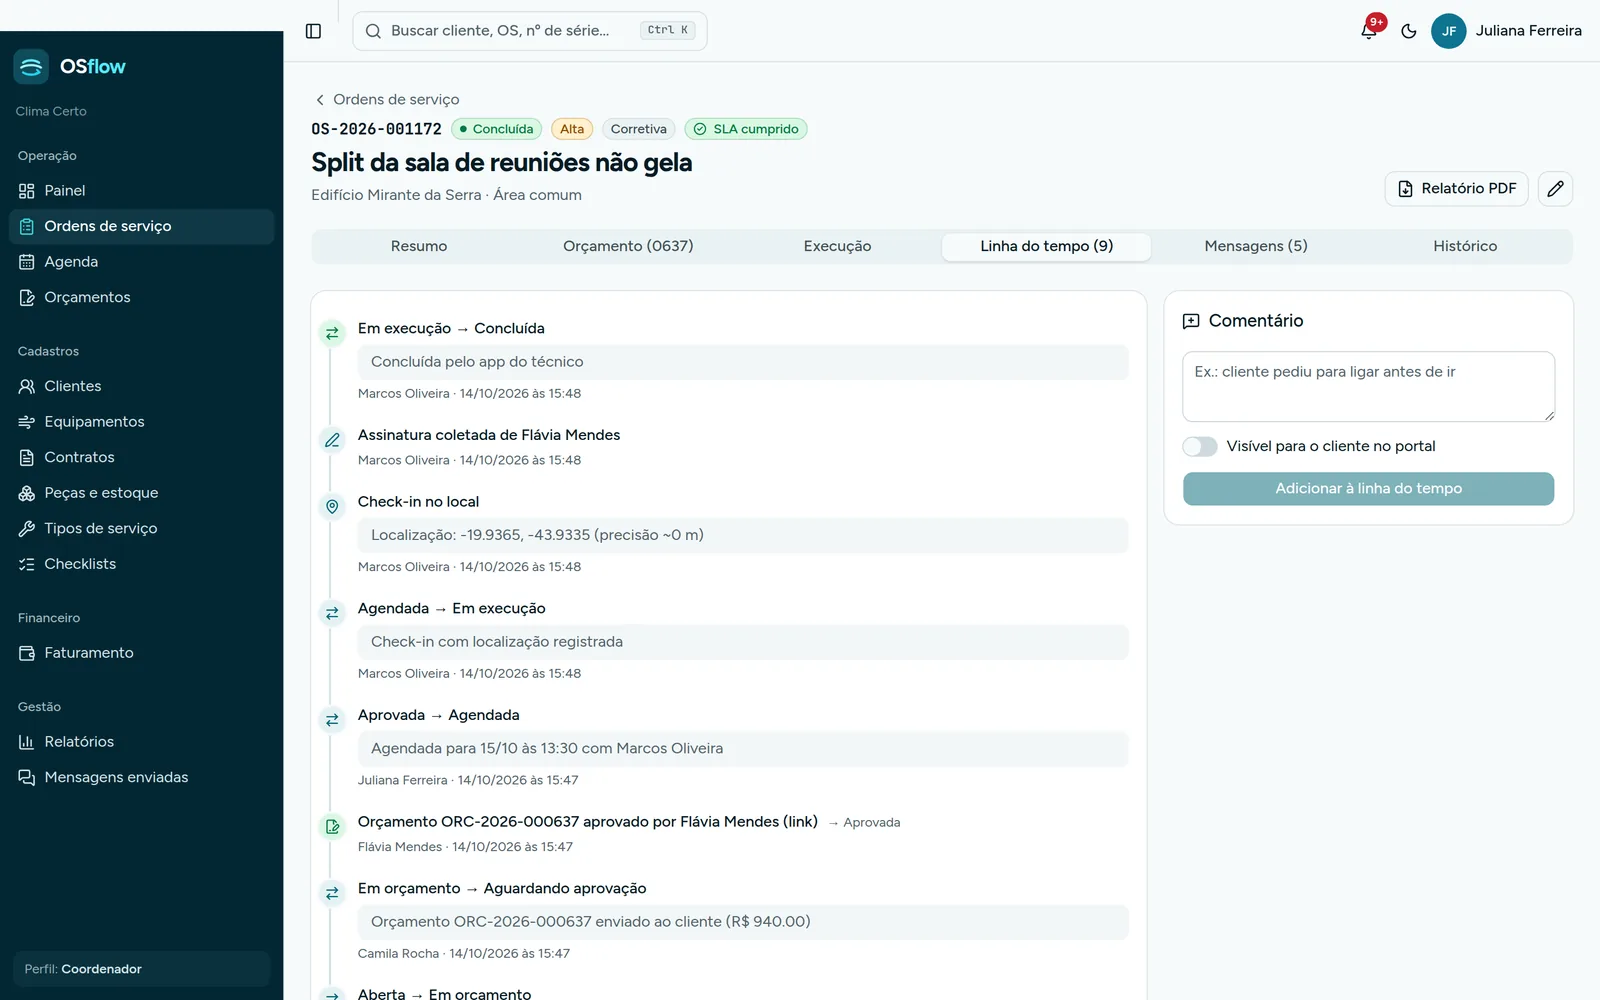Image resolution: width=1600 pixels, height=1000 pixels.
Task: Open the Mensagens (5) tab
Action: coord(1256,246)
